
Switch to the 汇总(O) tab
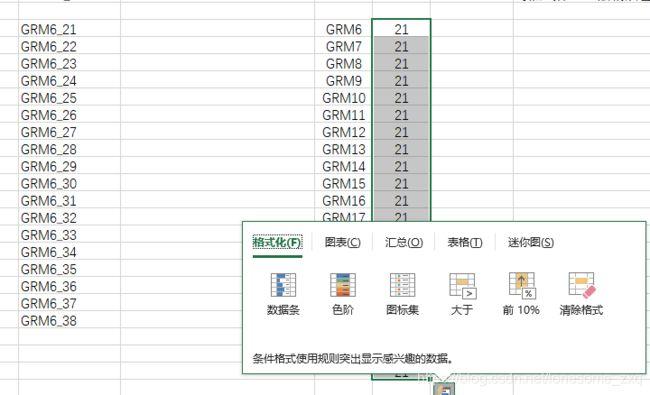(404, 242)
